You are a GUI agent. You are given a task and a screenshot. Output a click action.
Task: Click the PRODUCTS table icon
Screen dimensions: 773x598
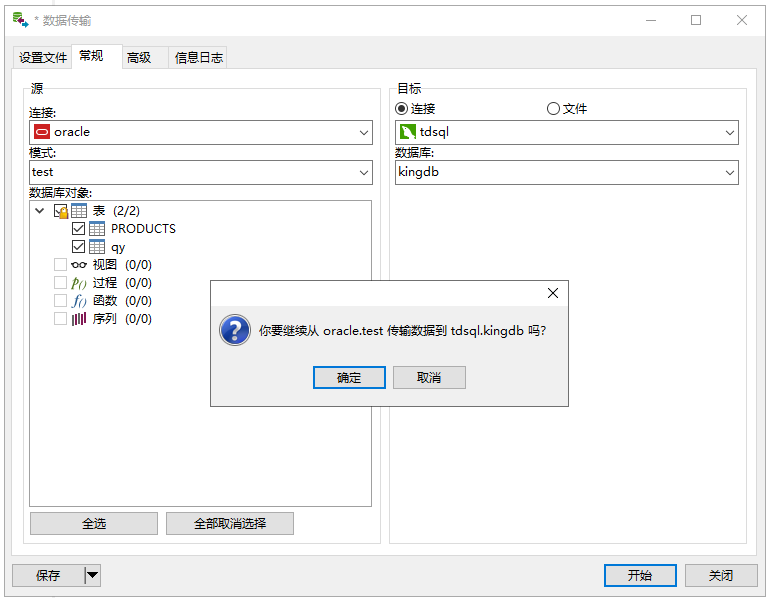[97, 229]
